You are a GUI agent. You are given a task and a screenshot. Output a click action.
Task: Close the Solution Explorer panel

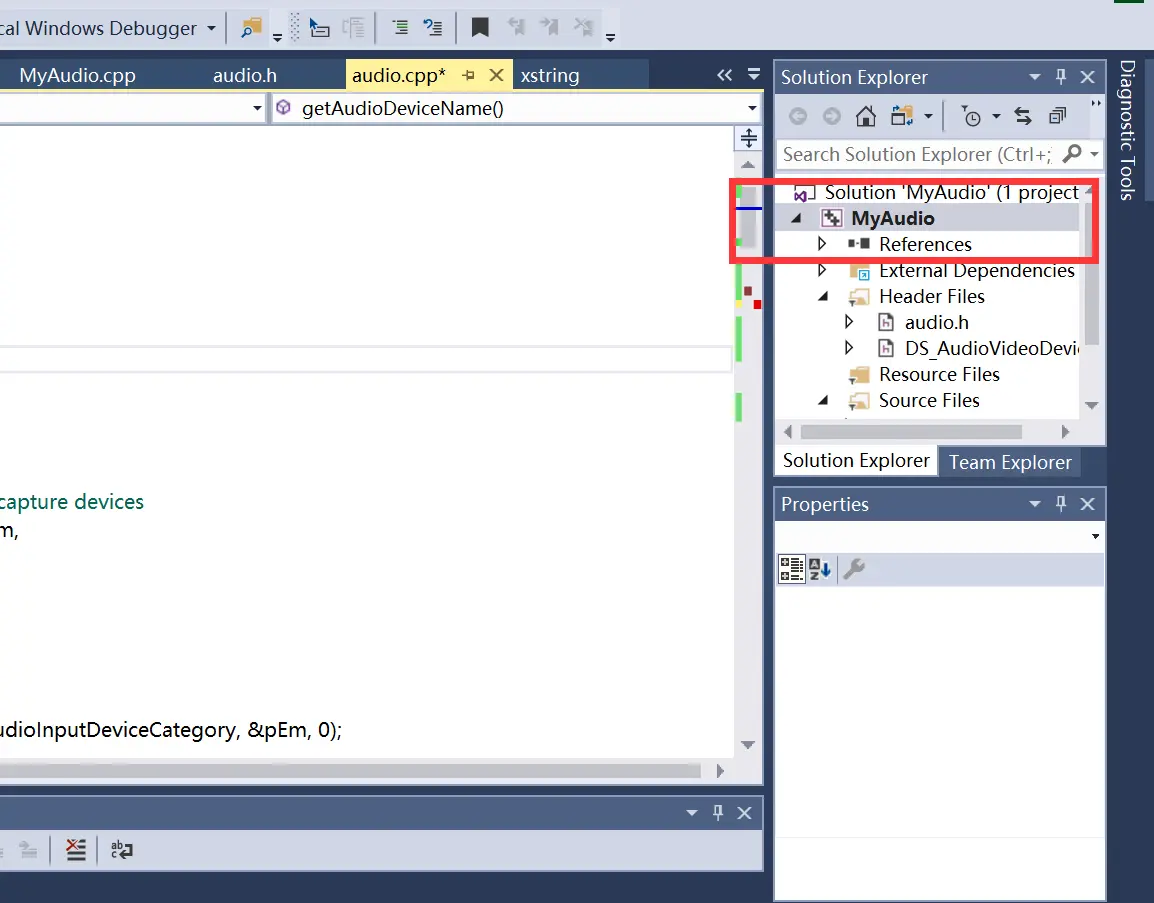[x=1088, y=77]
